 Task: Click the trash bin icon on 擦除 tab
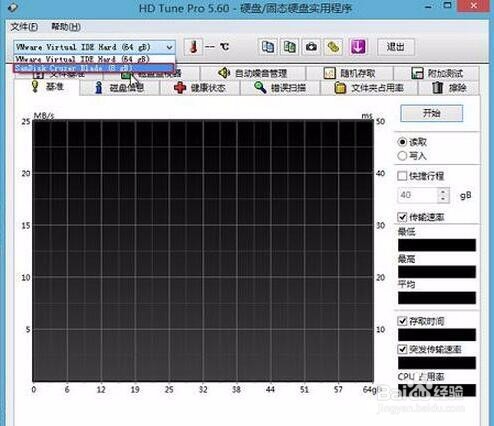point(437,88)
